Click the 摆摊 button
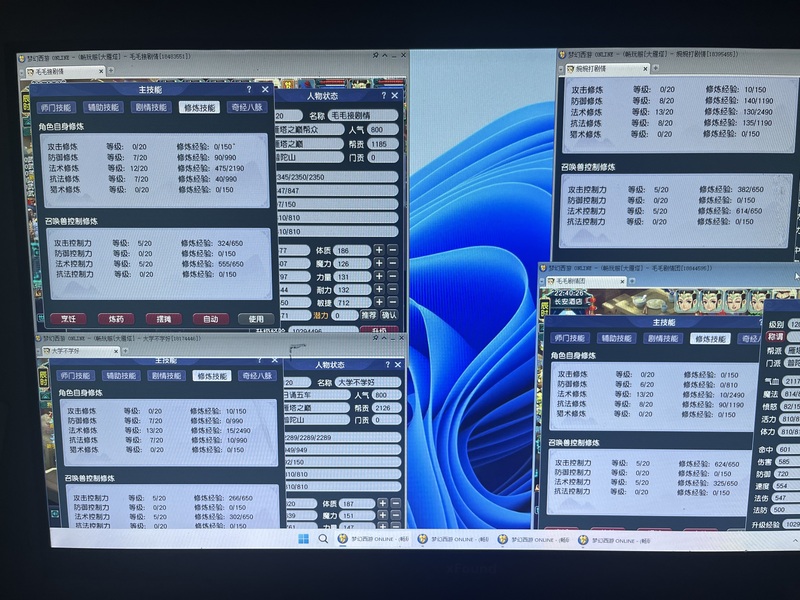 pyautogui.click(x=163, y=319)
